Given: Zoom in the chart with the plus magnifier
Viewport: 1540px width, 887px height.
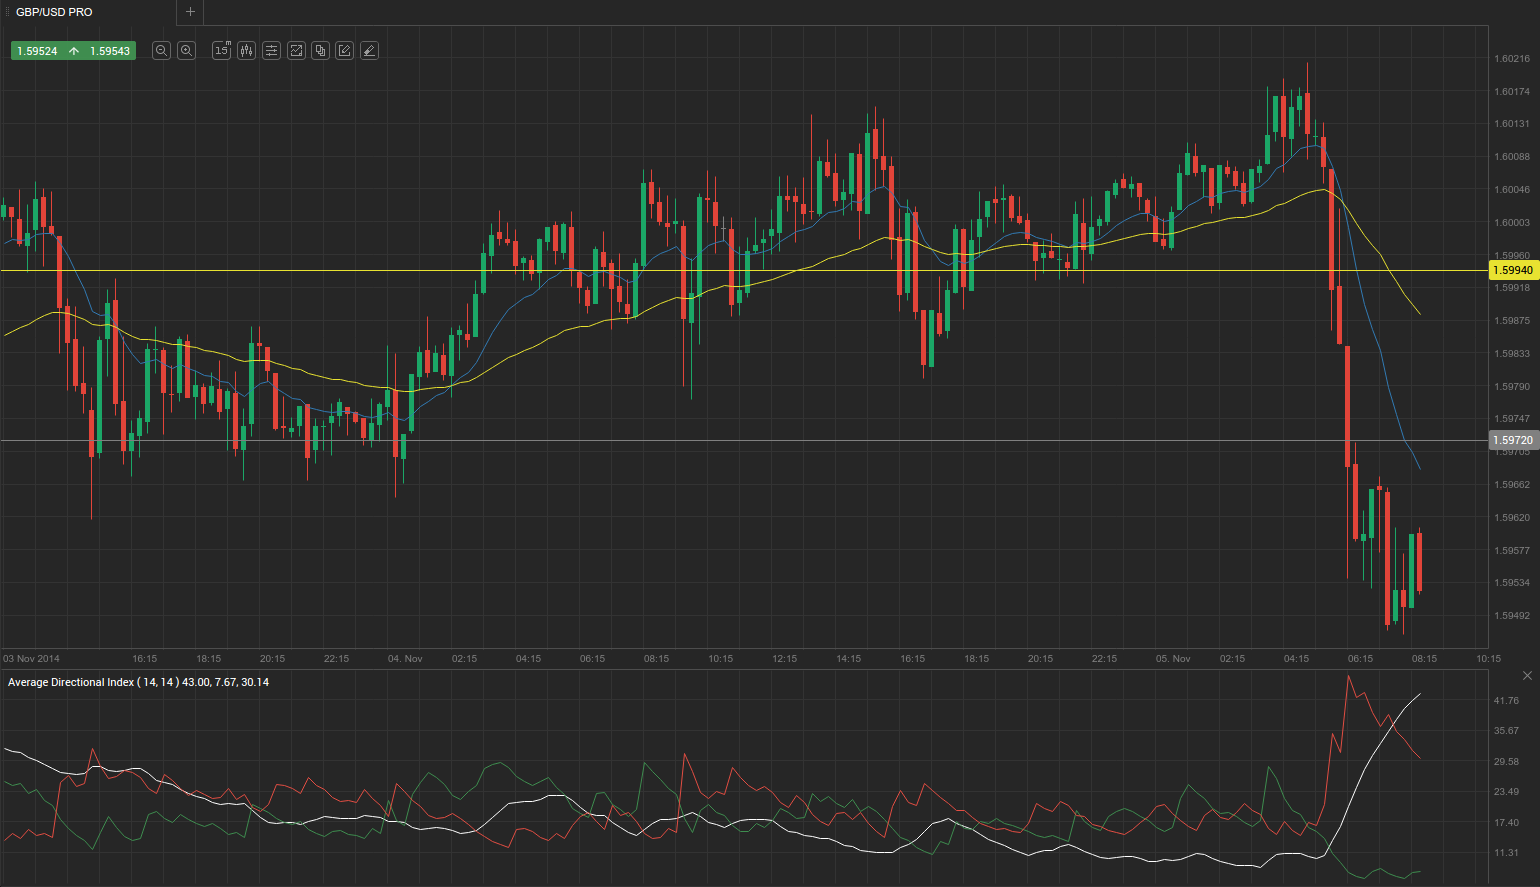Looking at the screenshot, I should (x=186, y=51).
